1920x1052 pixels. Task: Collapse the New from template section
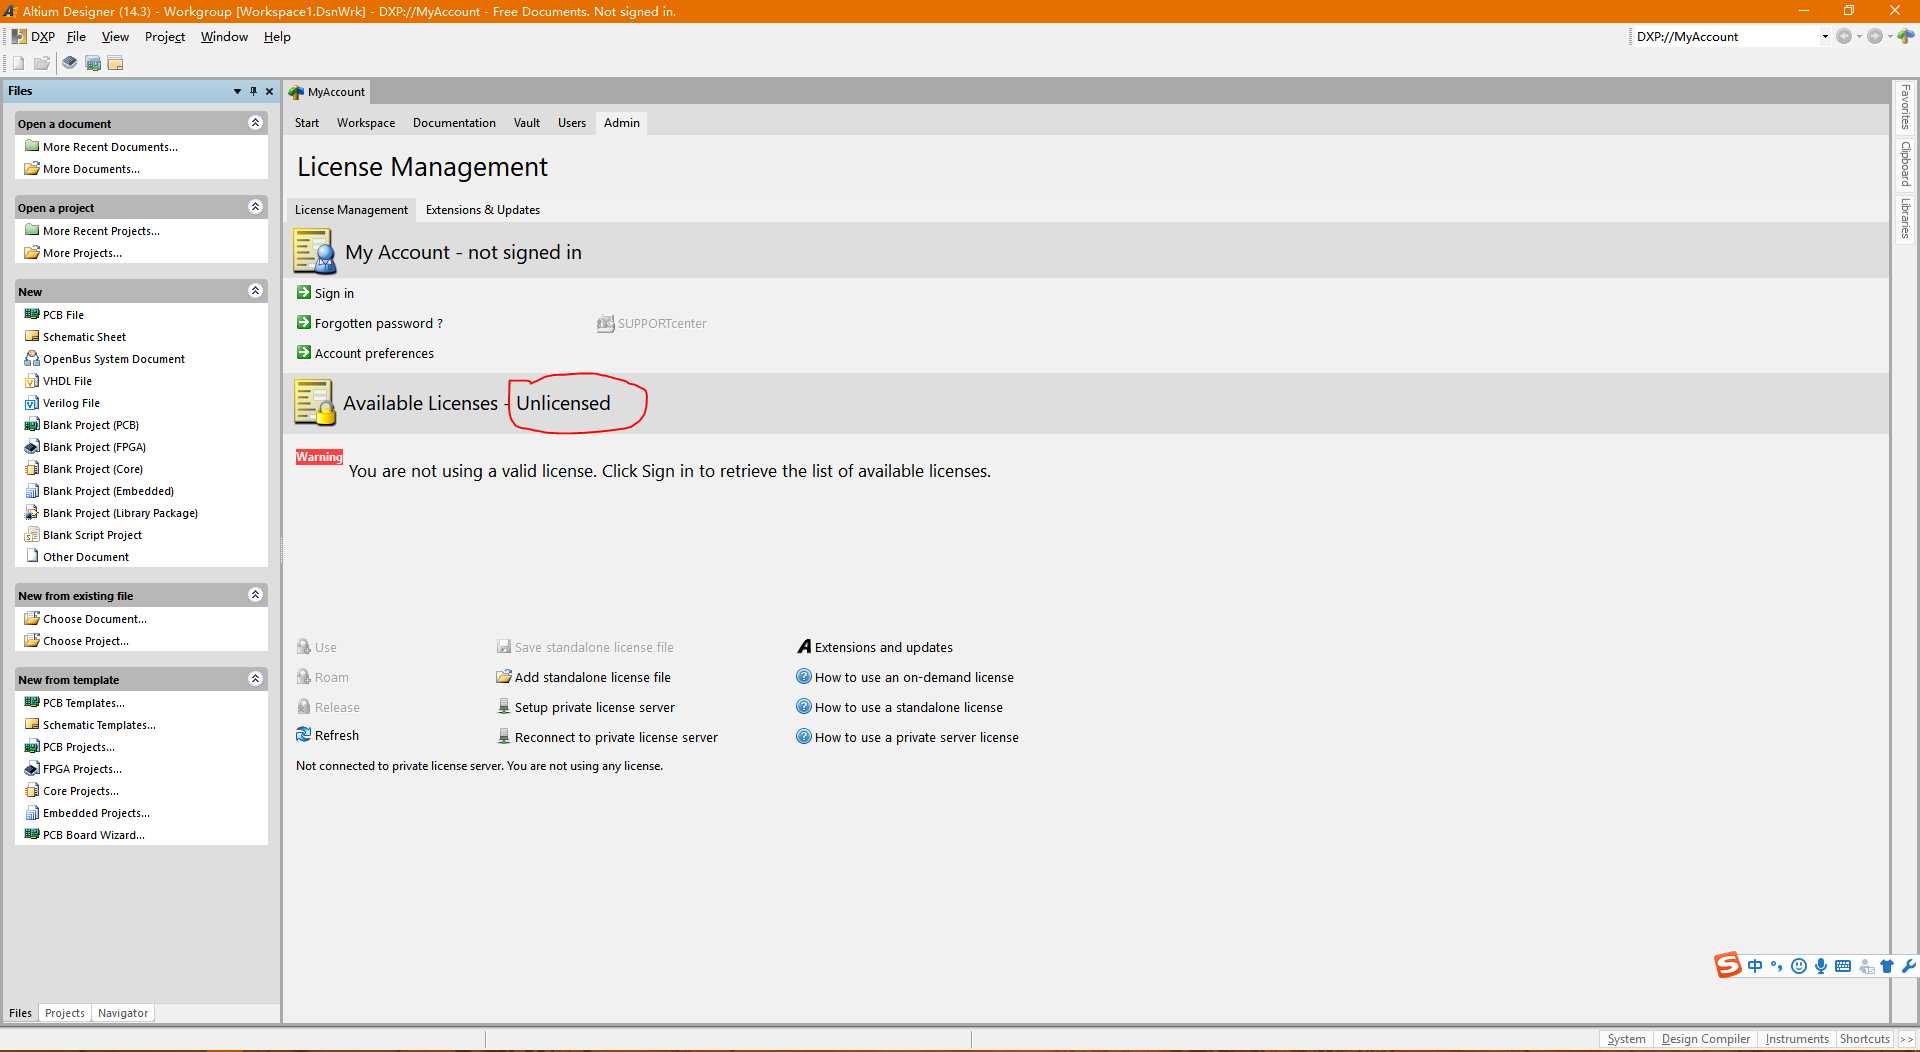[255, 679]
